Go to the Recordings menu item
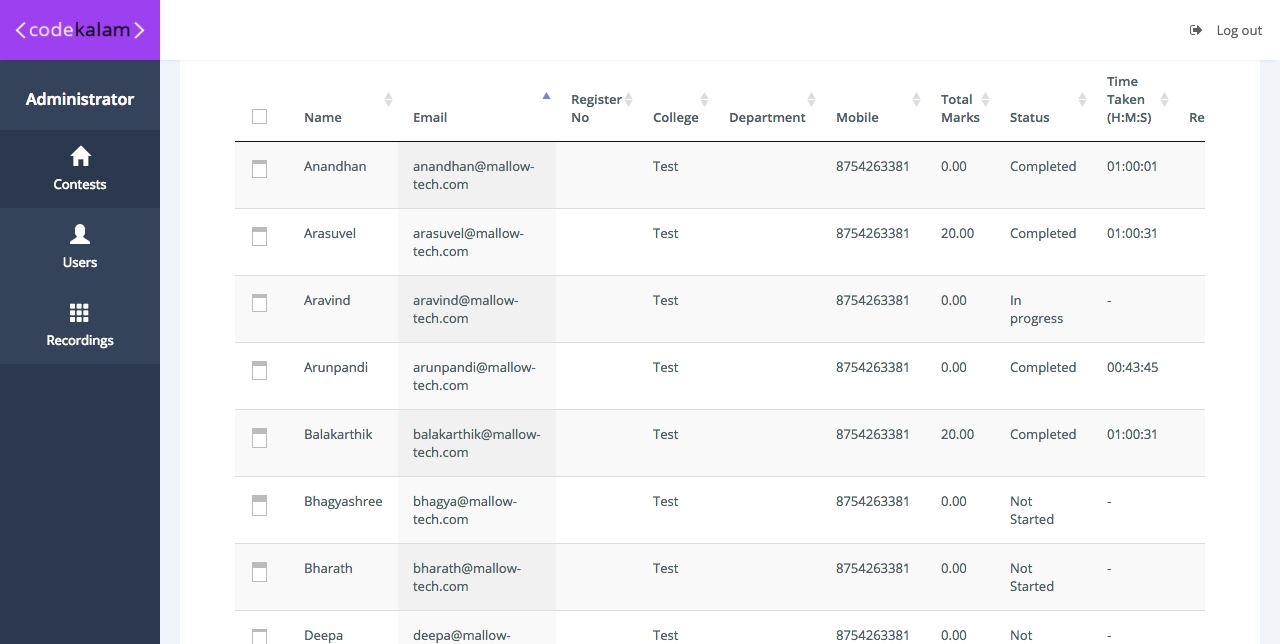 [x=80, y=340]
